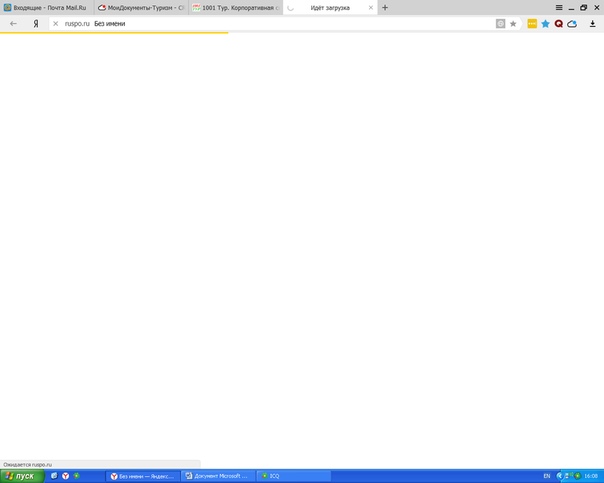The width and height of the screenshot is (604, 483).
Task: Click the 1001 Тур tab favicon
Action: click(196, 7)
